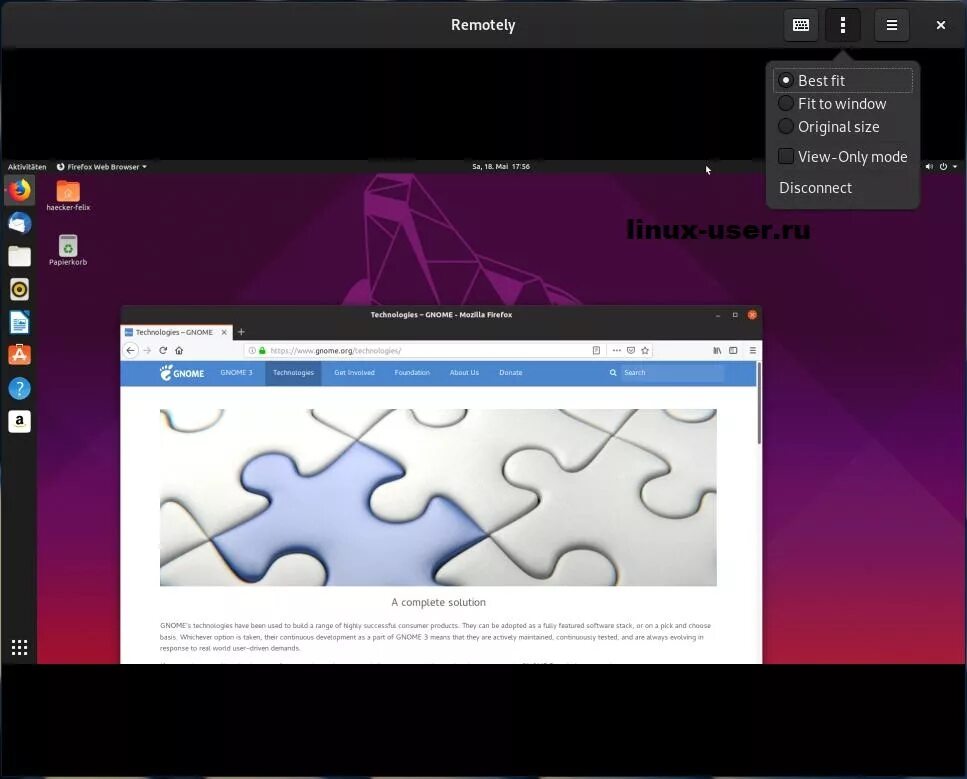This screenshot has height=779, width=967.
Task: Click the GNOME logo on the website
Action: pyautogui.click(x=182, y=373)
